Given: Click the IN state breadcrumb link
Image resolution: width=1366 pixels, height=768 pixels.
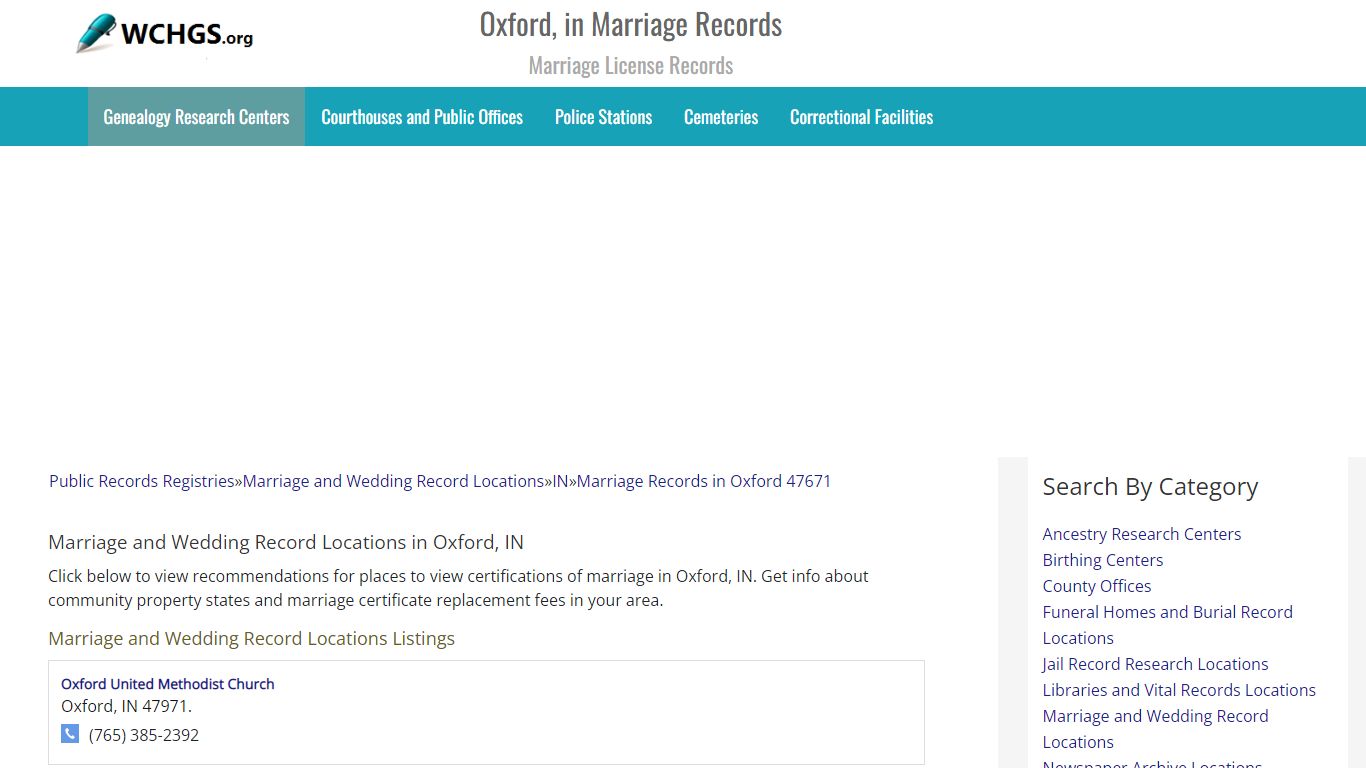Looking at the screenshot, I should 560,481.
